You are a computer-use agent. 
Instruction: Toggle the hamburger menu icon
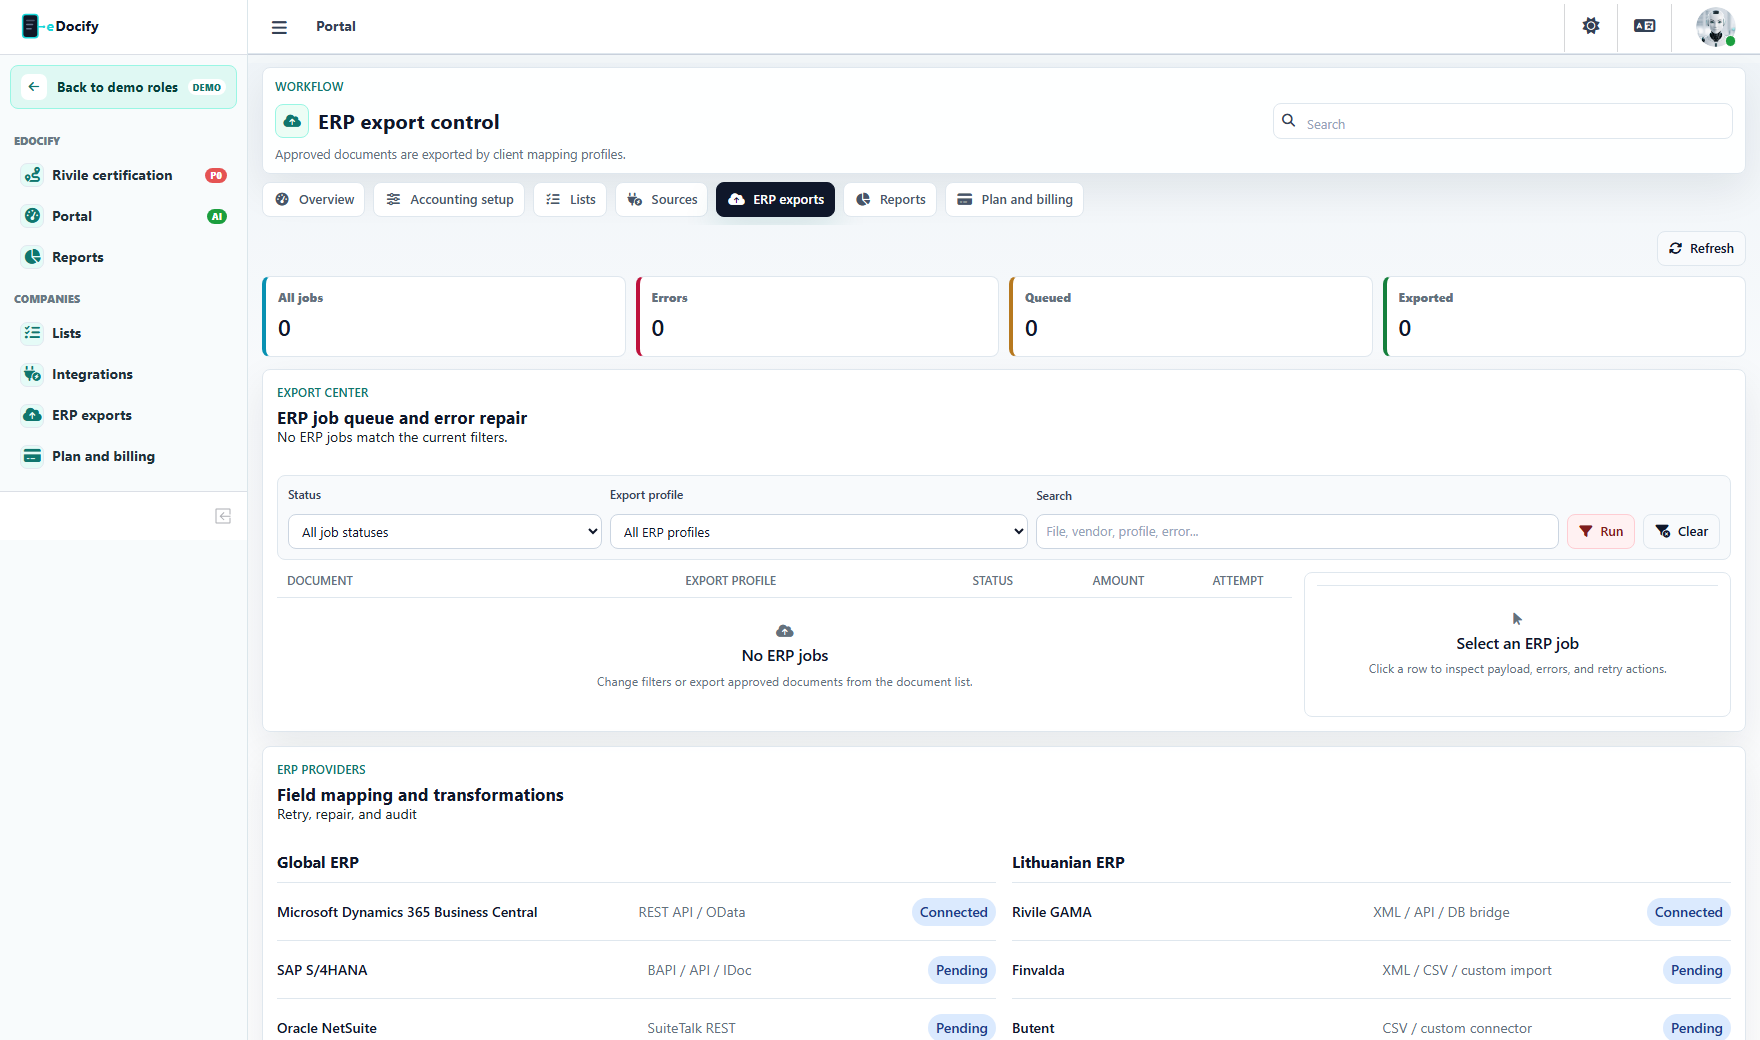point(279,27)
